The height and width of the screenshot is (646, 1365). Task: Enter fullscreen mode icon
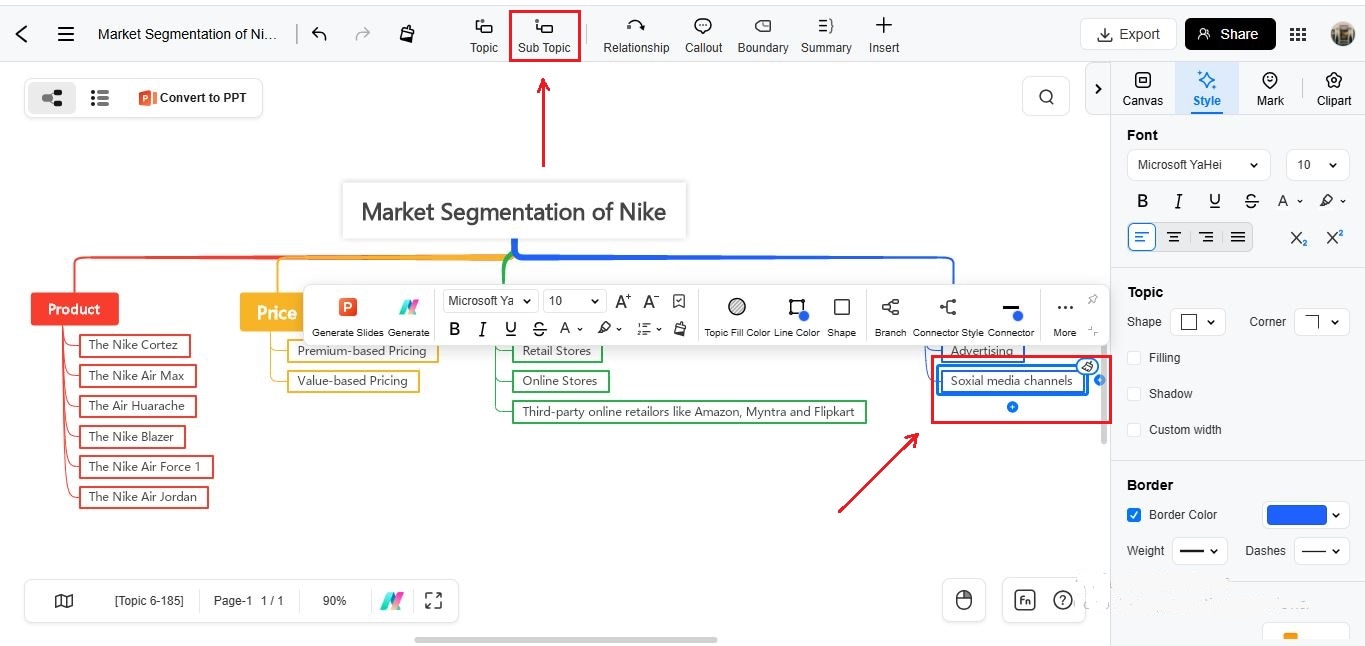pyautogui.click(x=433, y=601)
